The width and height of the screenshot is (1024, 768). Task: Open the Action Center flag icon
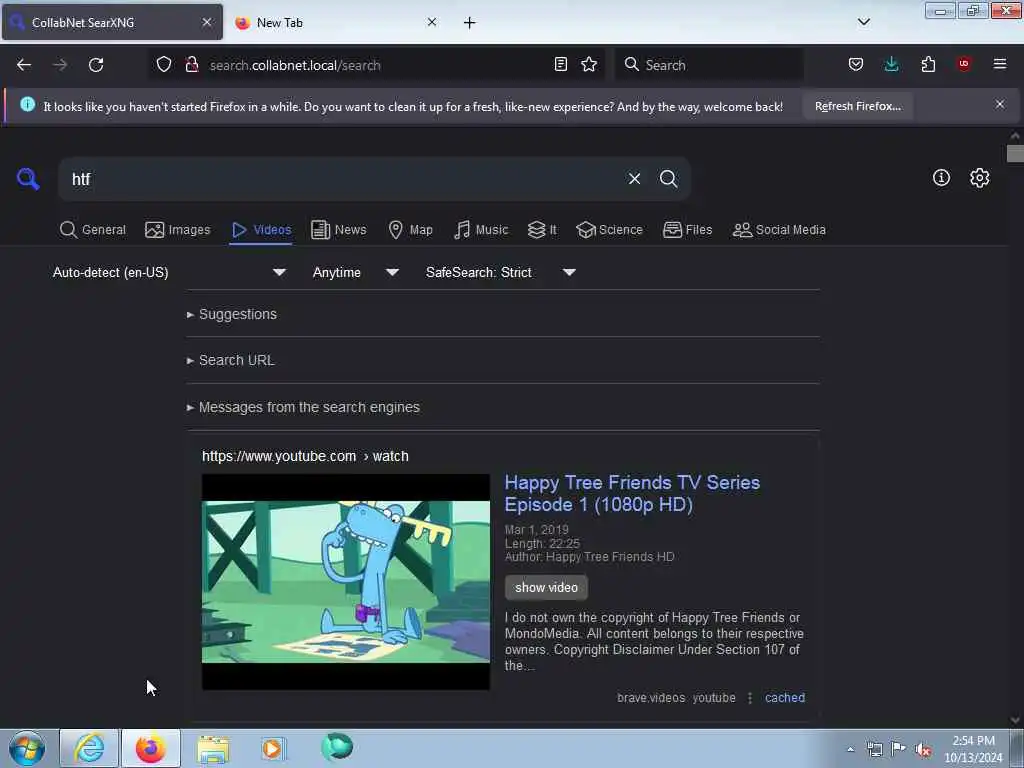click(x=899, y=749)
